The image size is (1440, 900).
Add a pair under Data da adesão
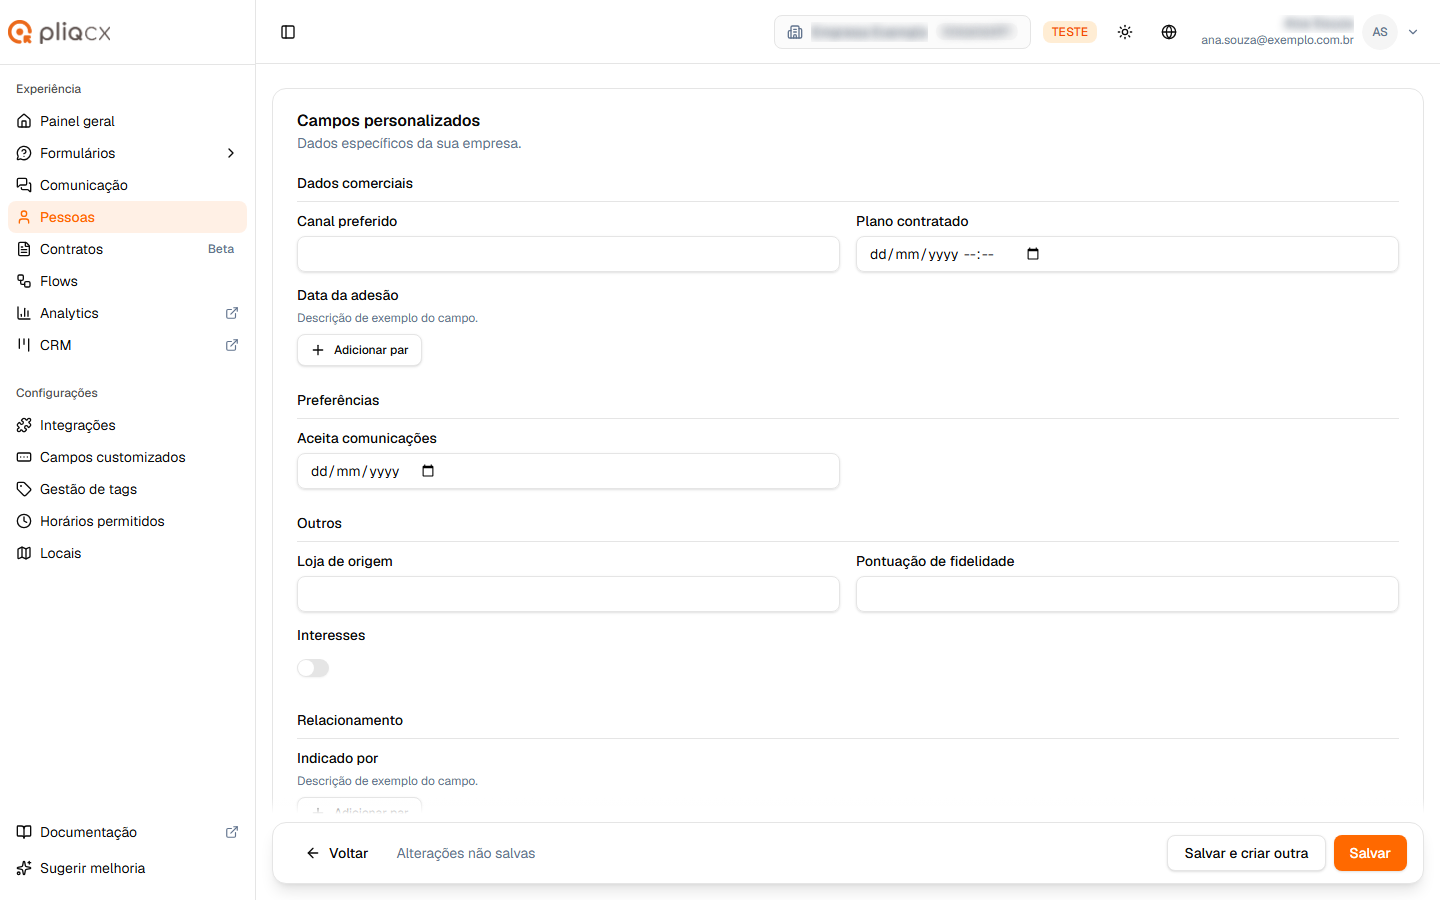click(359, 350)
